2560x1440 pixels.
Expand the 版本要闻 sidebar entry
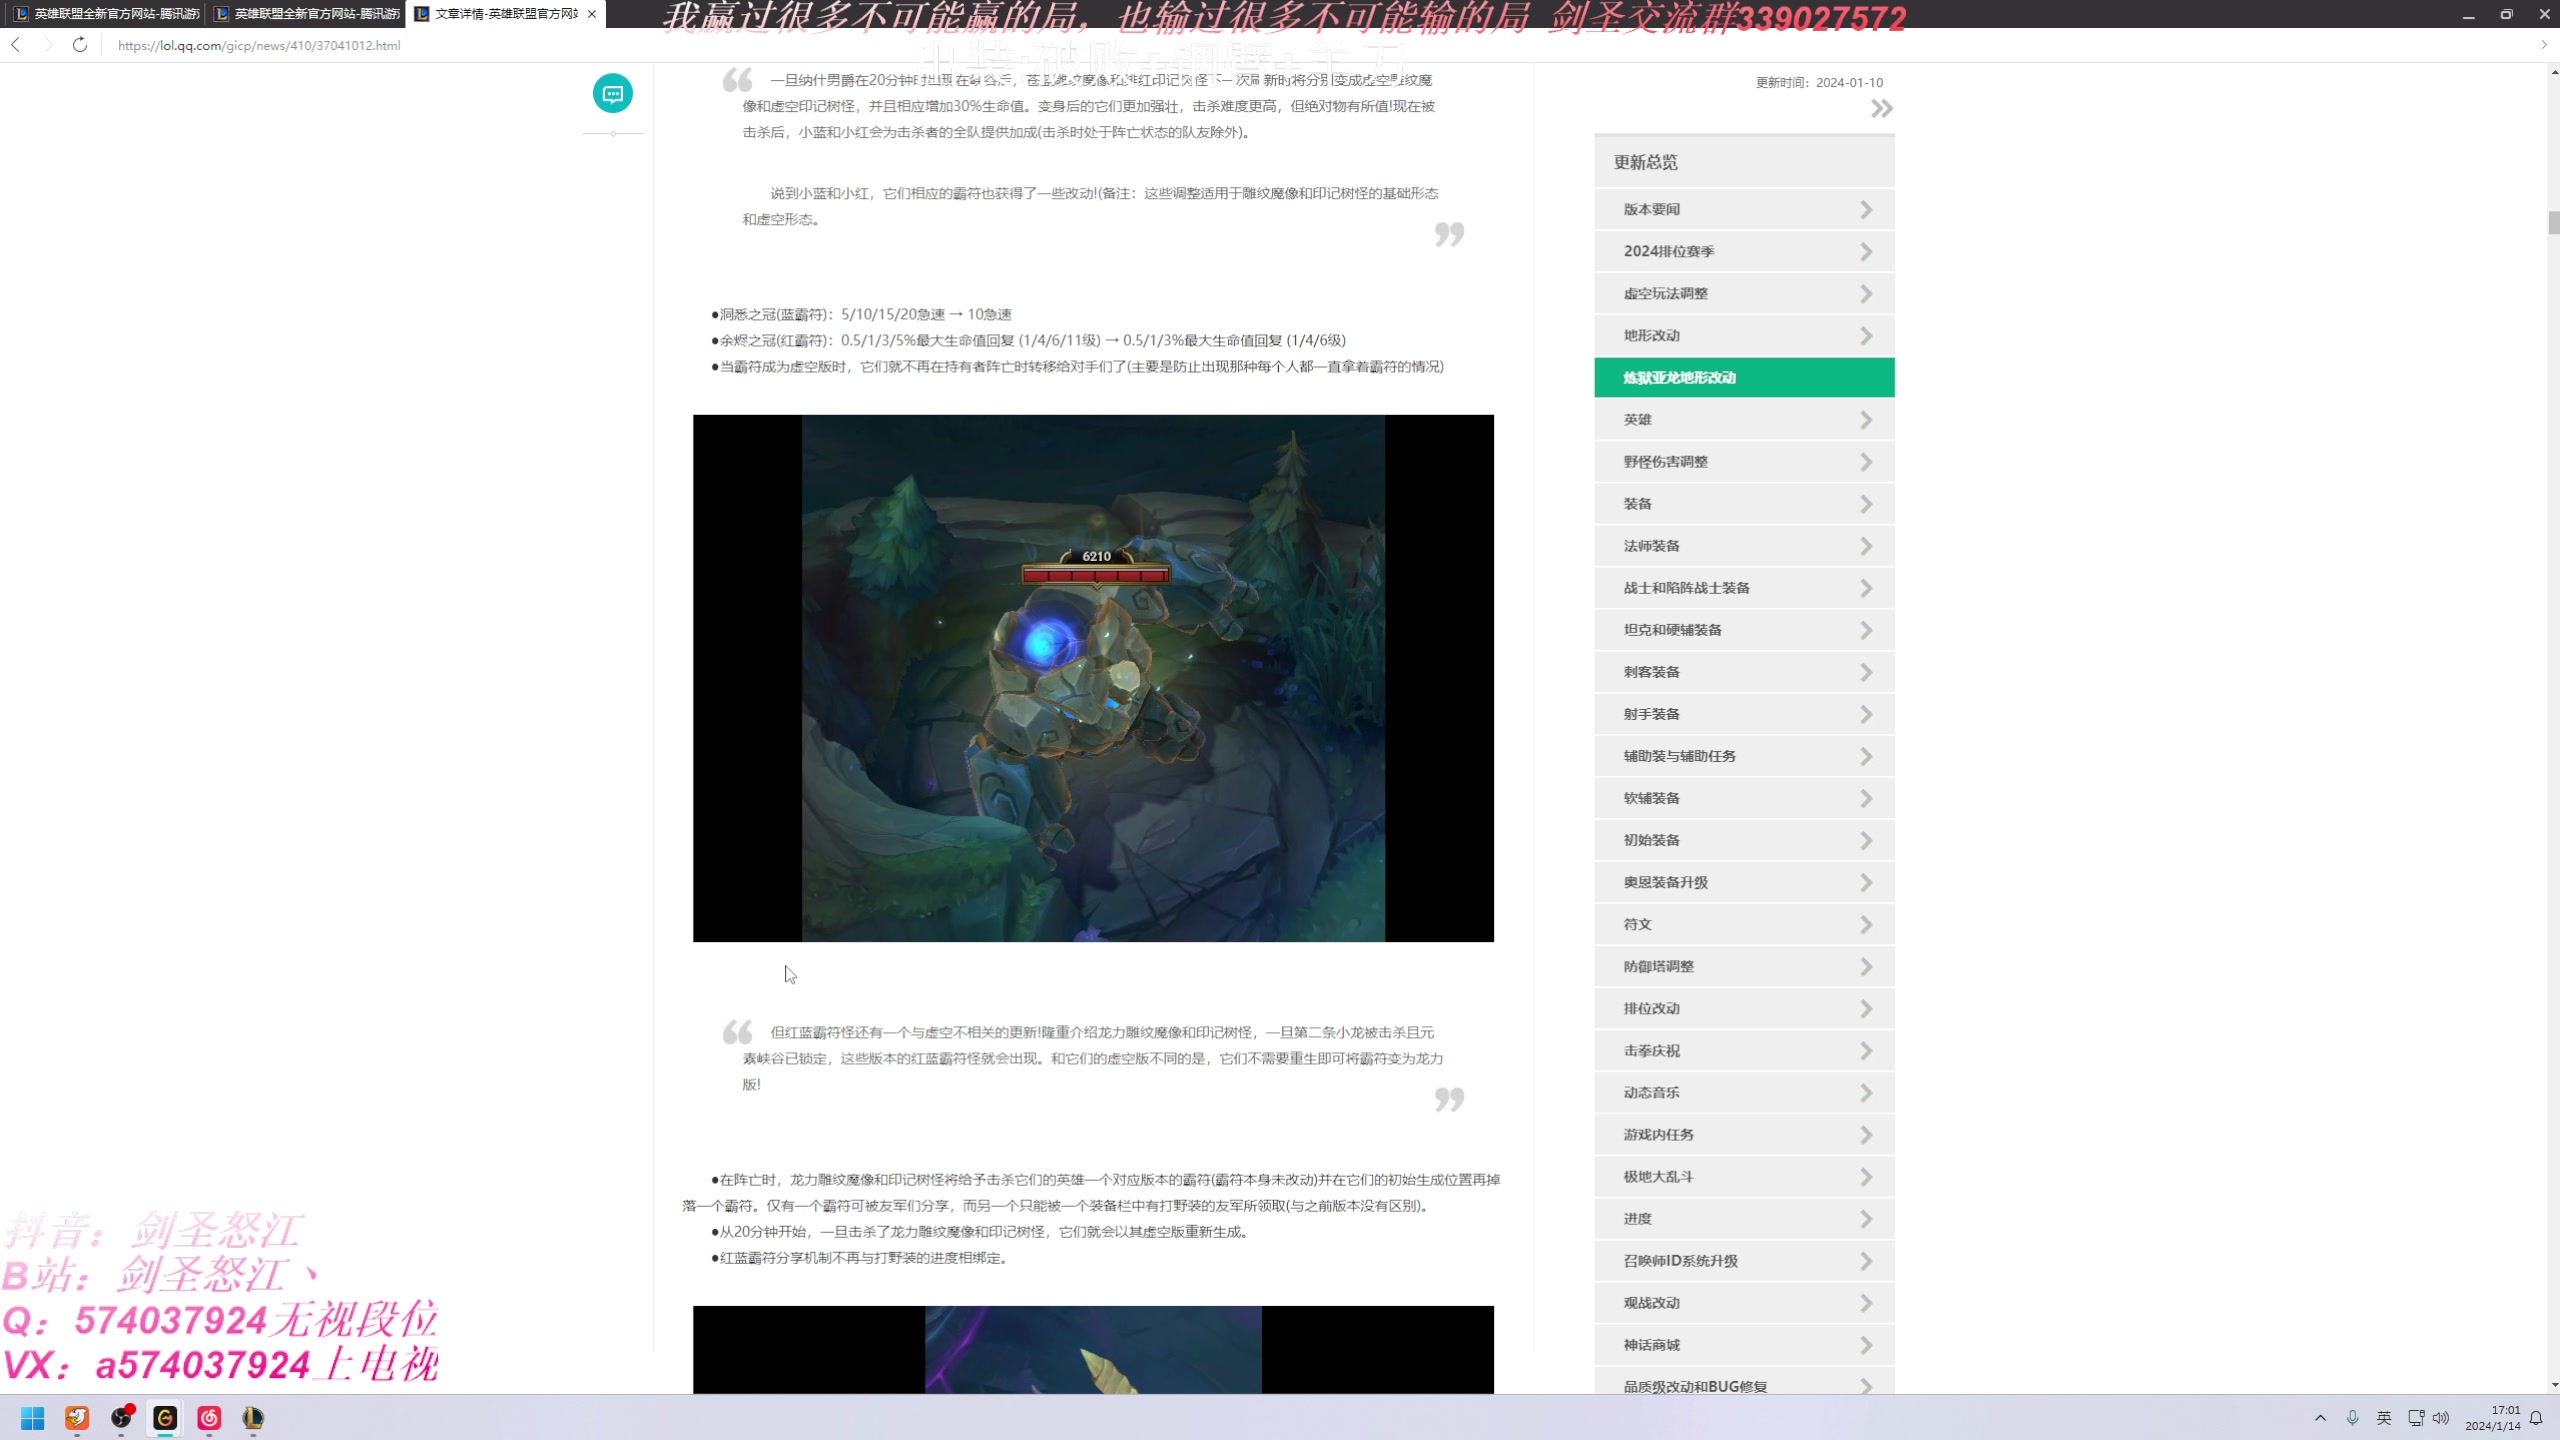1744,209
